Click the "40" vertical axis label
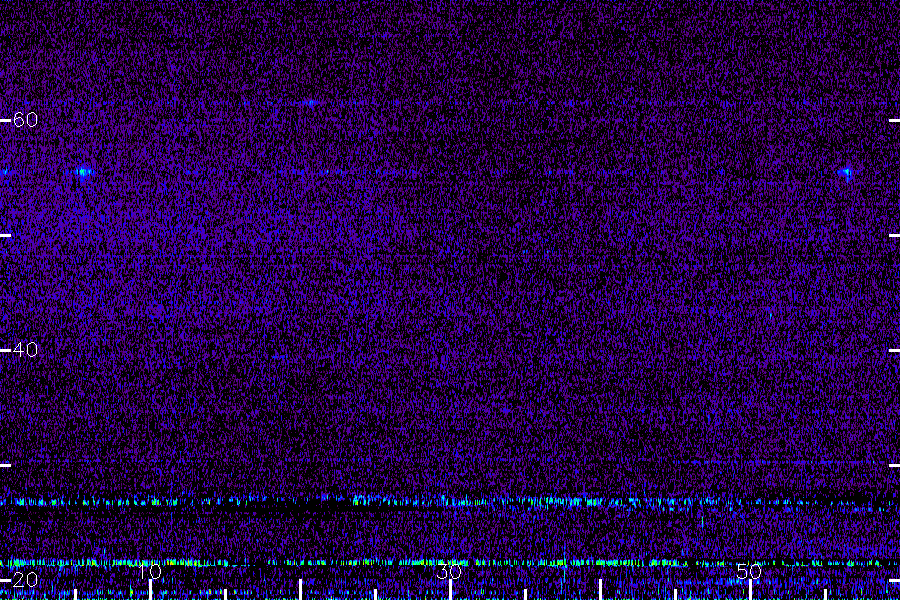900x600 pixels. [x=25, y=350]
